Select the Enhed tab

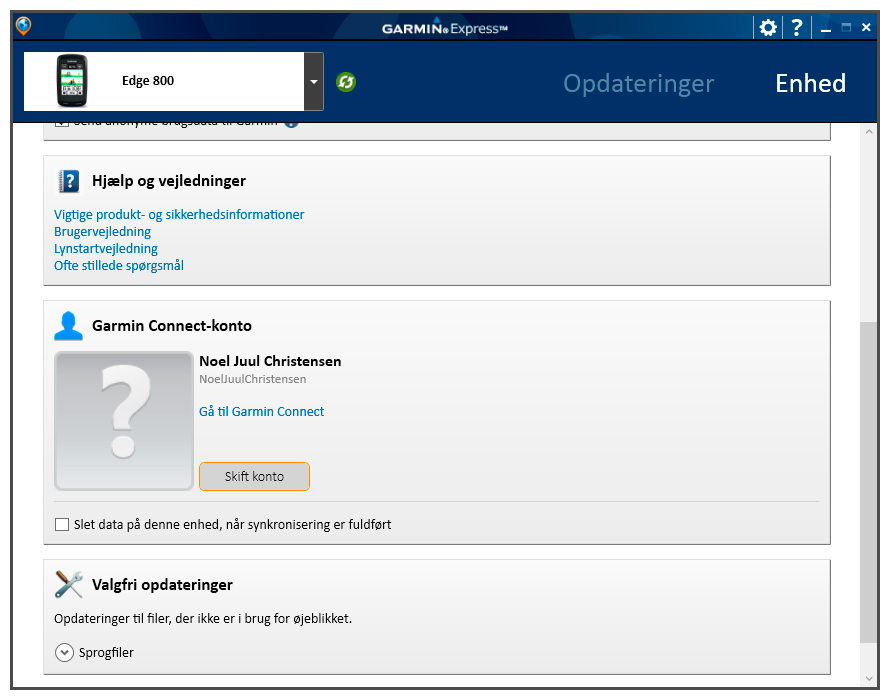[811, 83]
